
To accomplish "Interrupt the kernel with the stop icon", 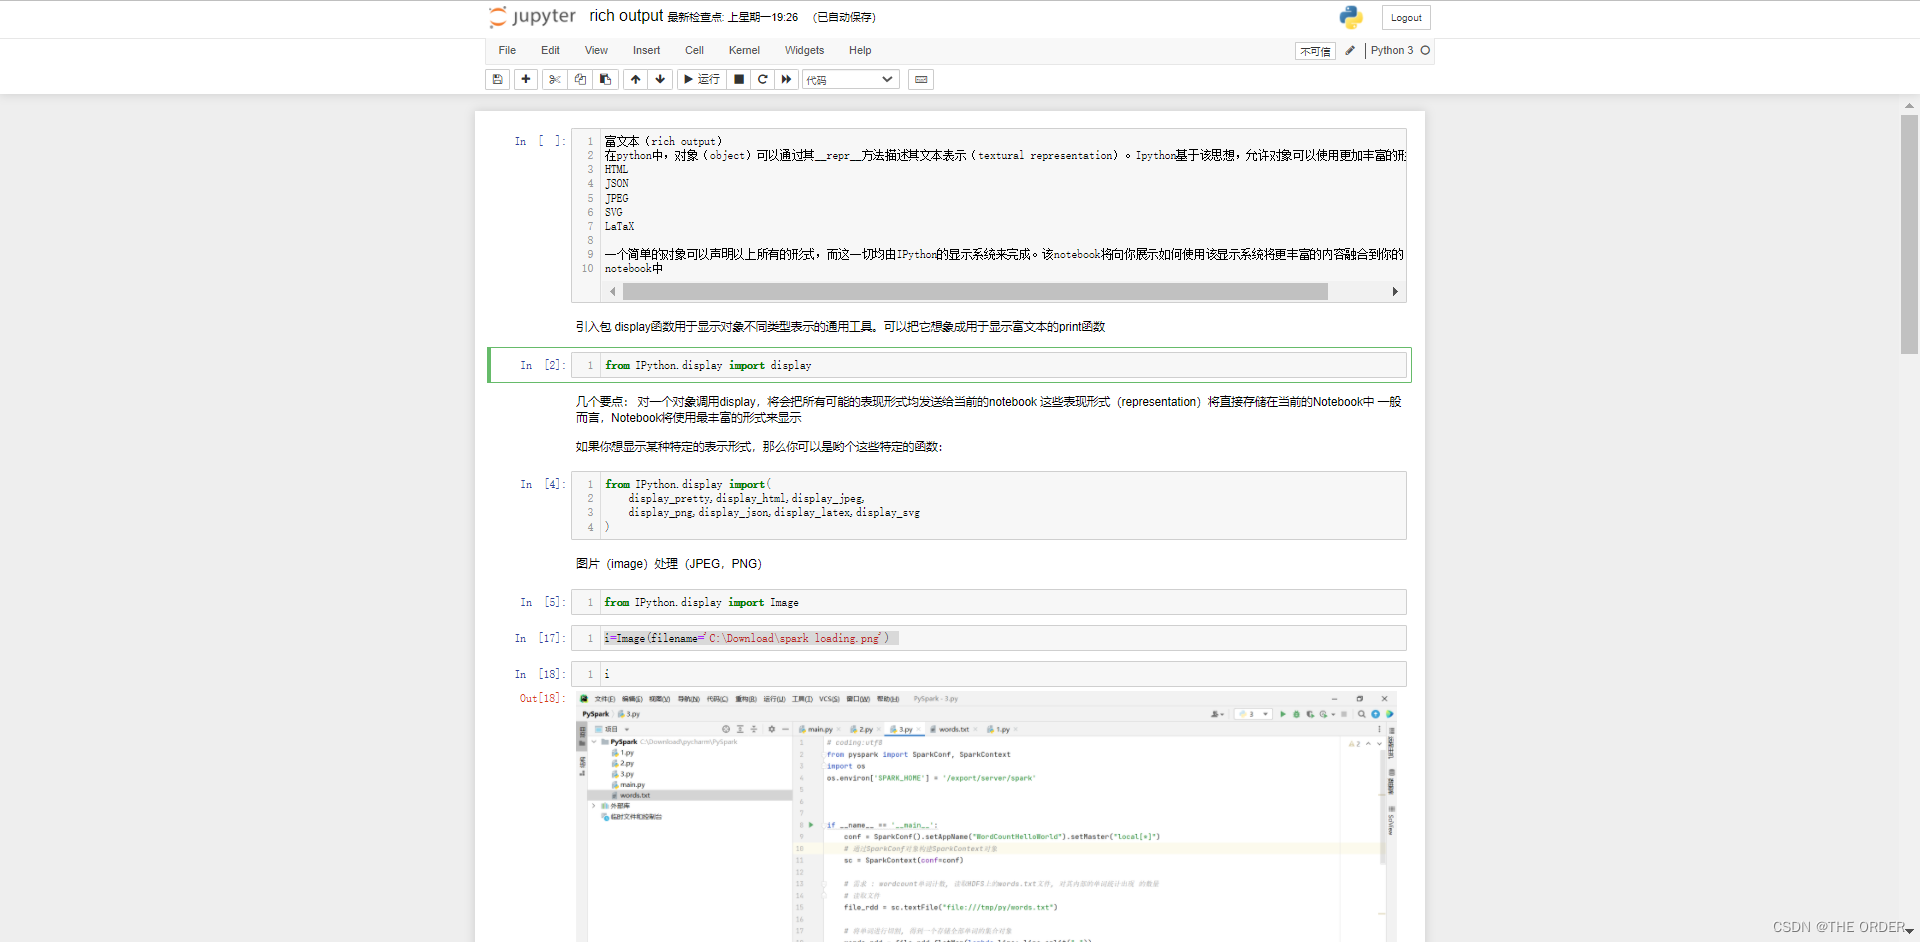I will [738, 79].
